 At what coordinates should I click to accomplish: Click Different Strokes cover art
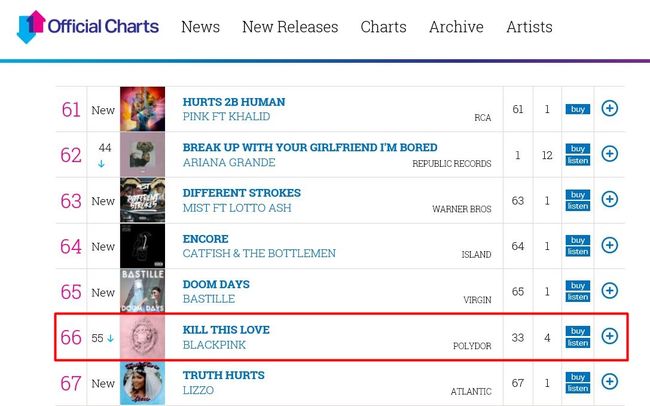pos(142,200)
